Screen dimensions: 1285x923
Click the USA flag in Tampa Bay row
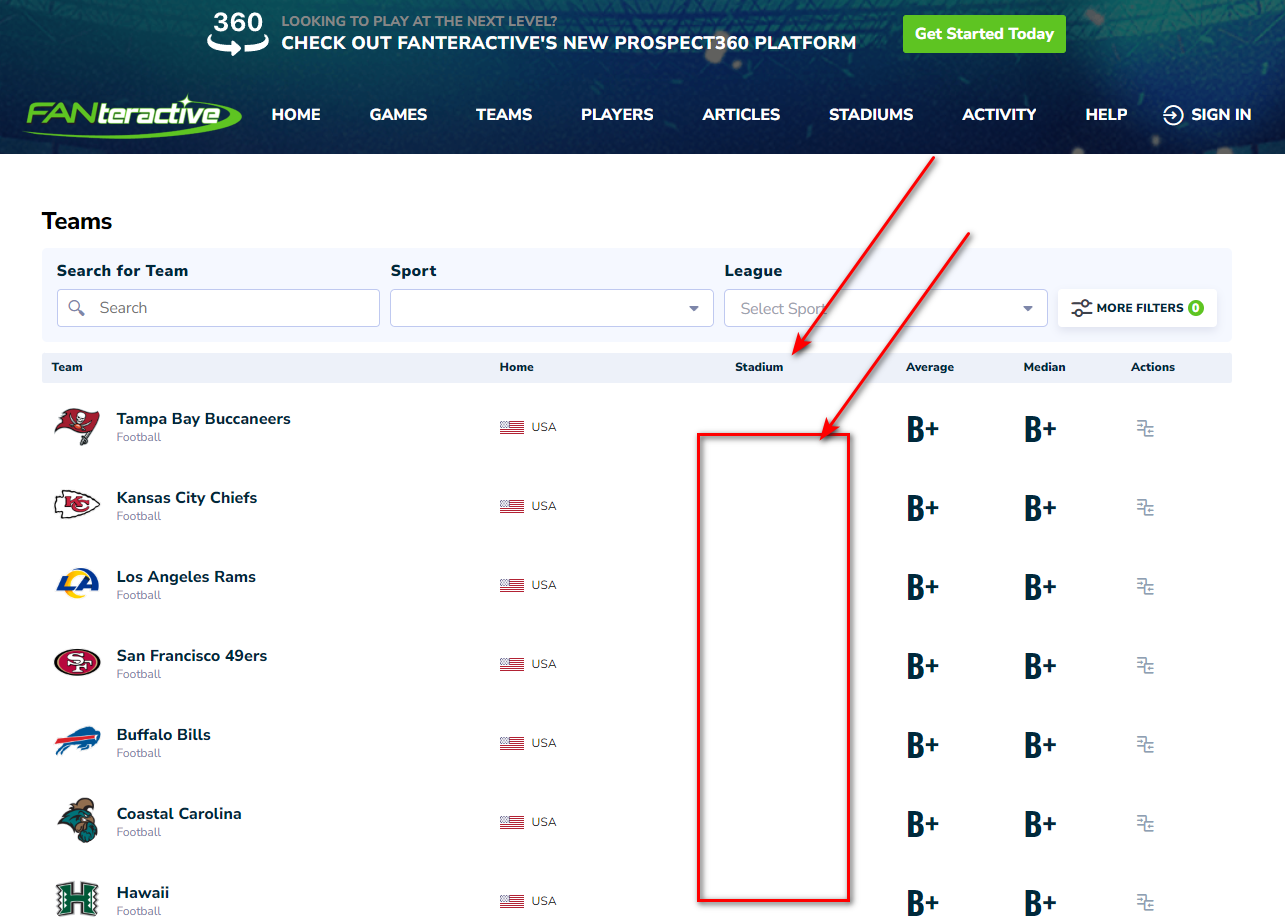pos(512,427)
